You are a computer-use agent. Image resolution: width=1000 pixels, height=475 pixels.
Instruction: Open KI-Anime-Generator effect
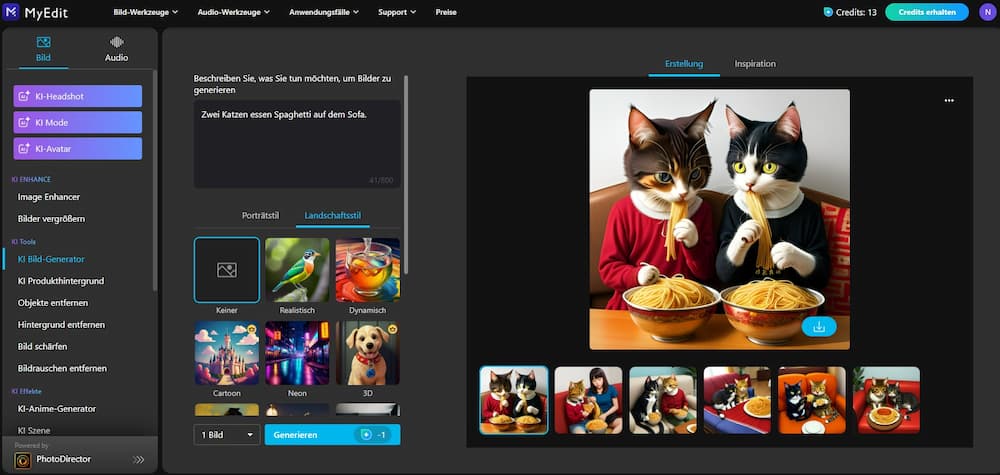57,409
